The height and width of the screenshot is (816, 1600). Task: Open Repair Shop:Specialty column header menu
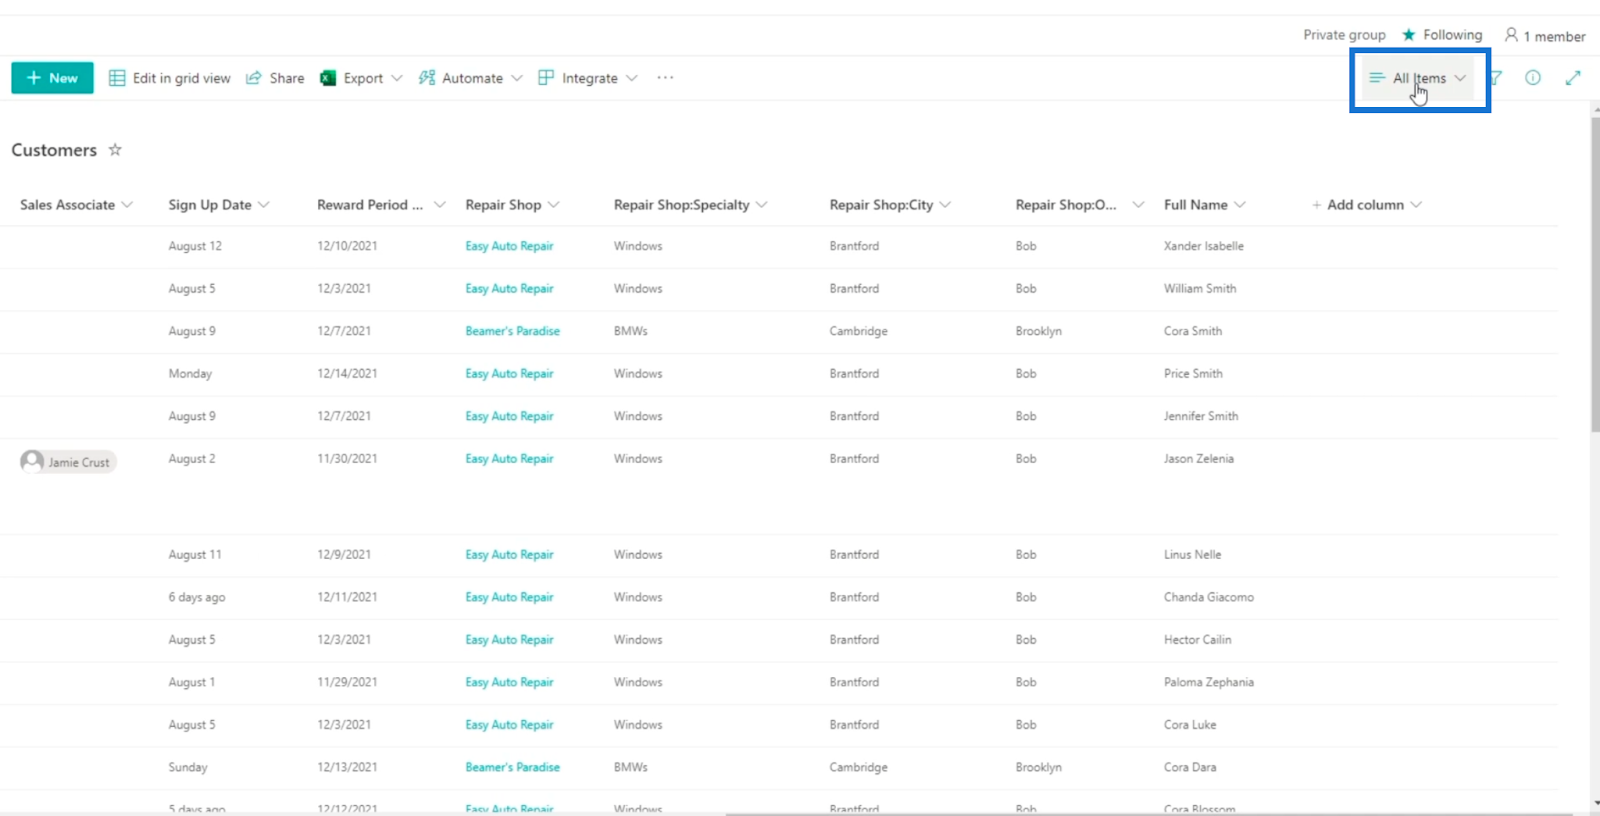(690, 205)
